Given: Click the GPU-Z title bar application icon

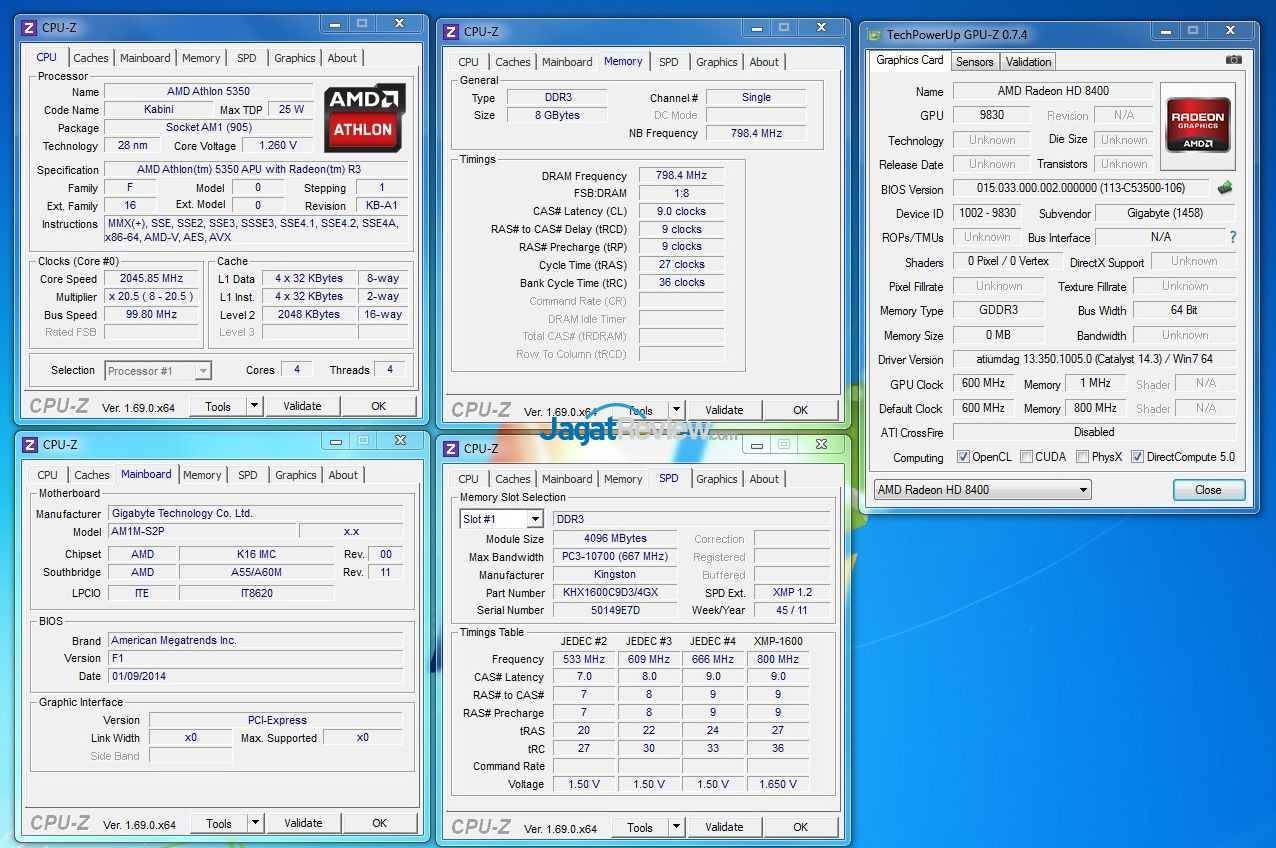Looking at the screenshot, I should pos(873,35).
